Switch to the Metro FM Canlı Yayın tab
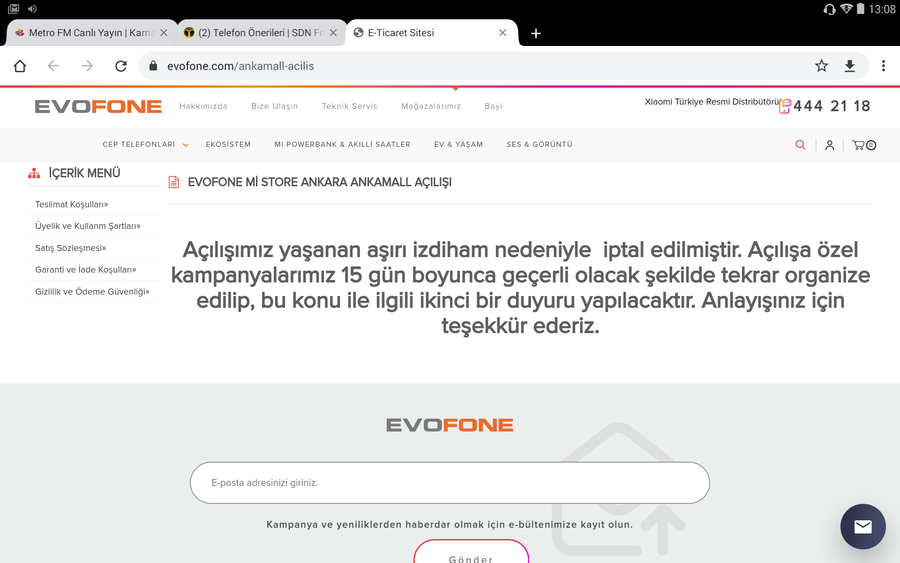The image size is (900, 563). tap(91, 33)
